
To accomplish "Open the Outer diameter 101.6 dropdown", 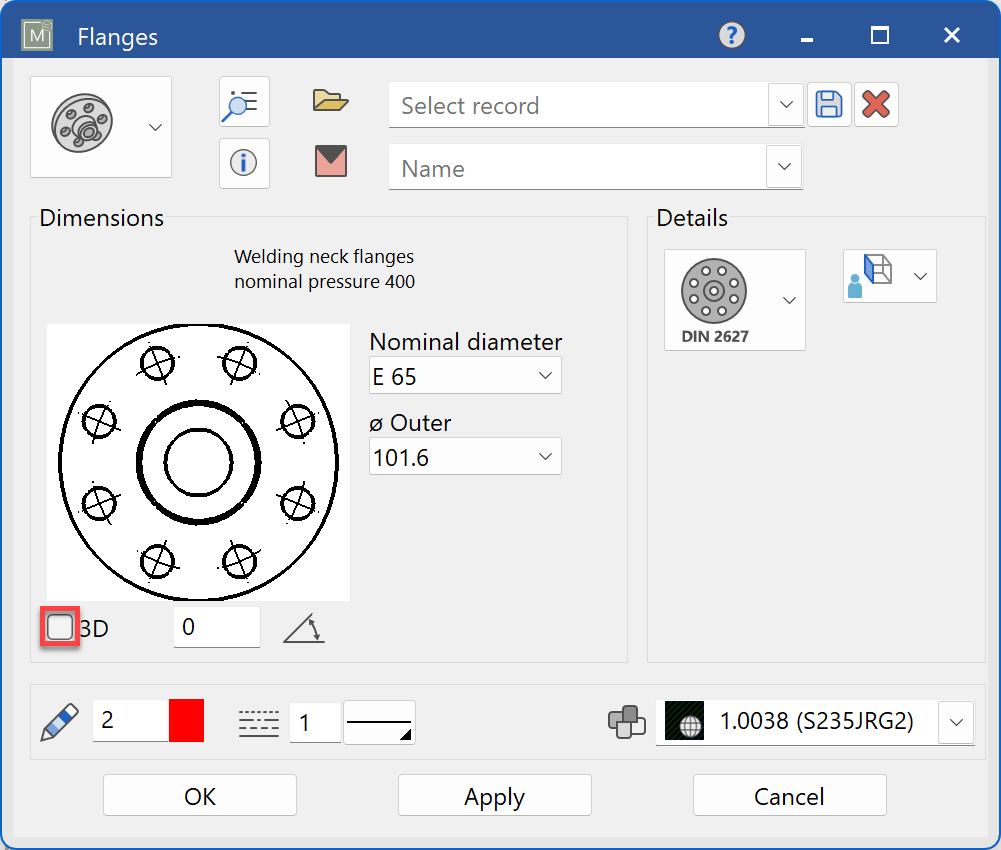I will pos(545,456).
